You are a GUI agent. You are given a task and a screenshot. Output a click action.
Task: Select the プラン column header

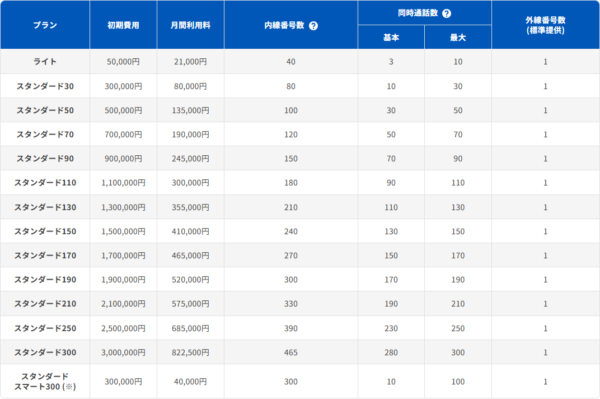[x=45, y=25]
